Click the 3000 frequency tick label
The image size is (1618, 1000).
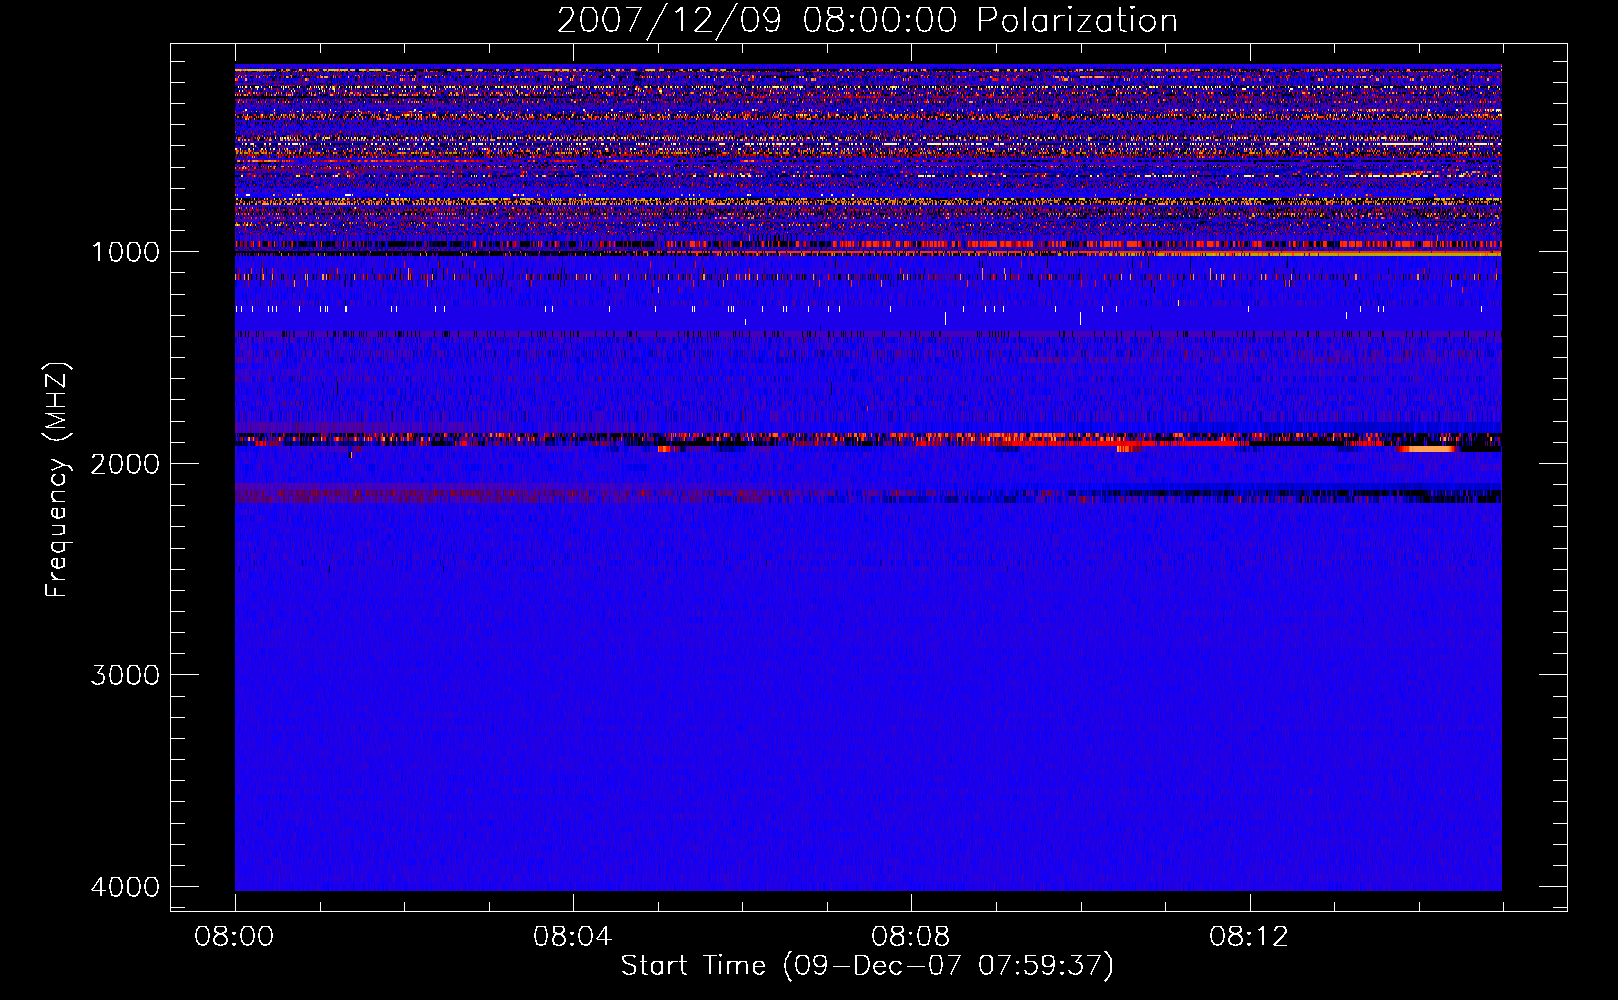click(x=125, y=675)
